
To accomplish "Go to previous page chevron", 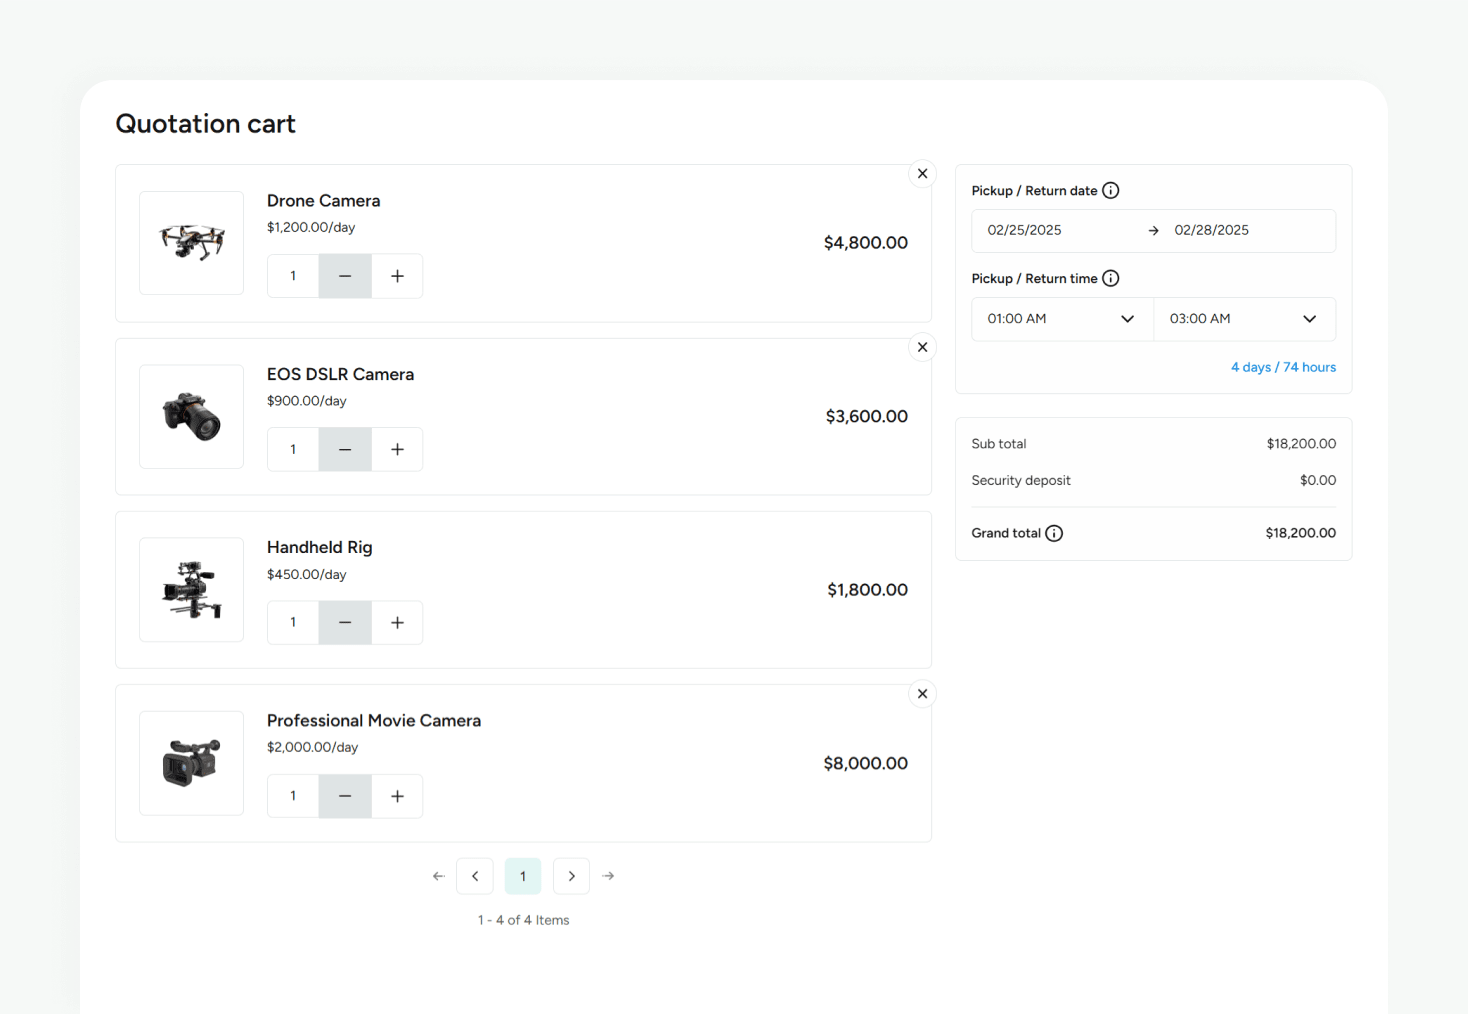I will click(475, 876).
